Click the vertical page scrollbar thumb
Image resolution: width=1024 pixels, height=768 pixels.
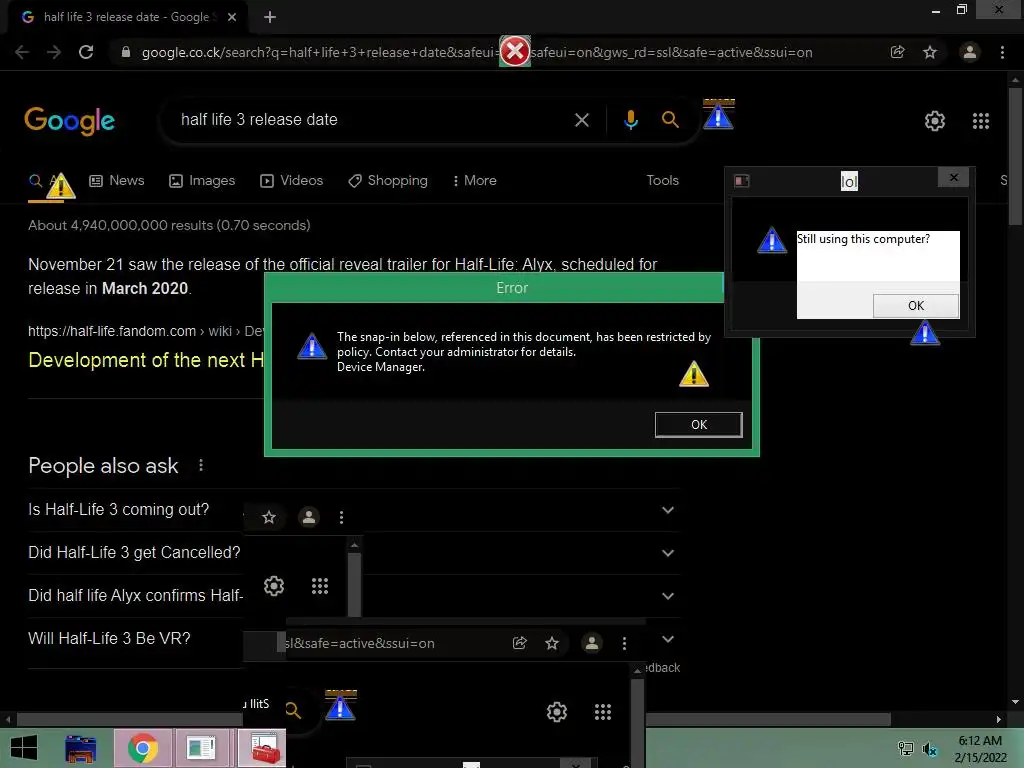tap(1015, 155)
